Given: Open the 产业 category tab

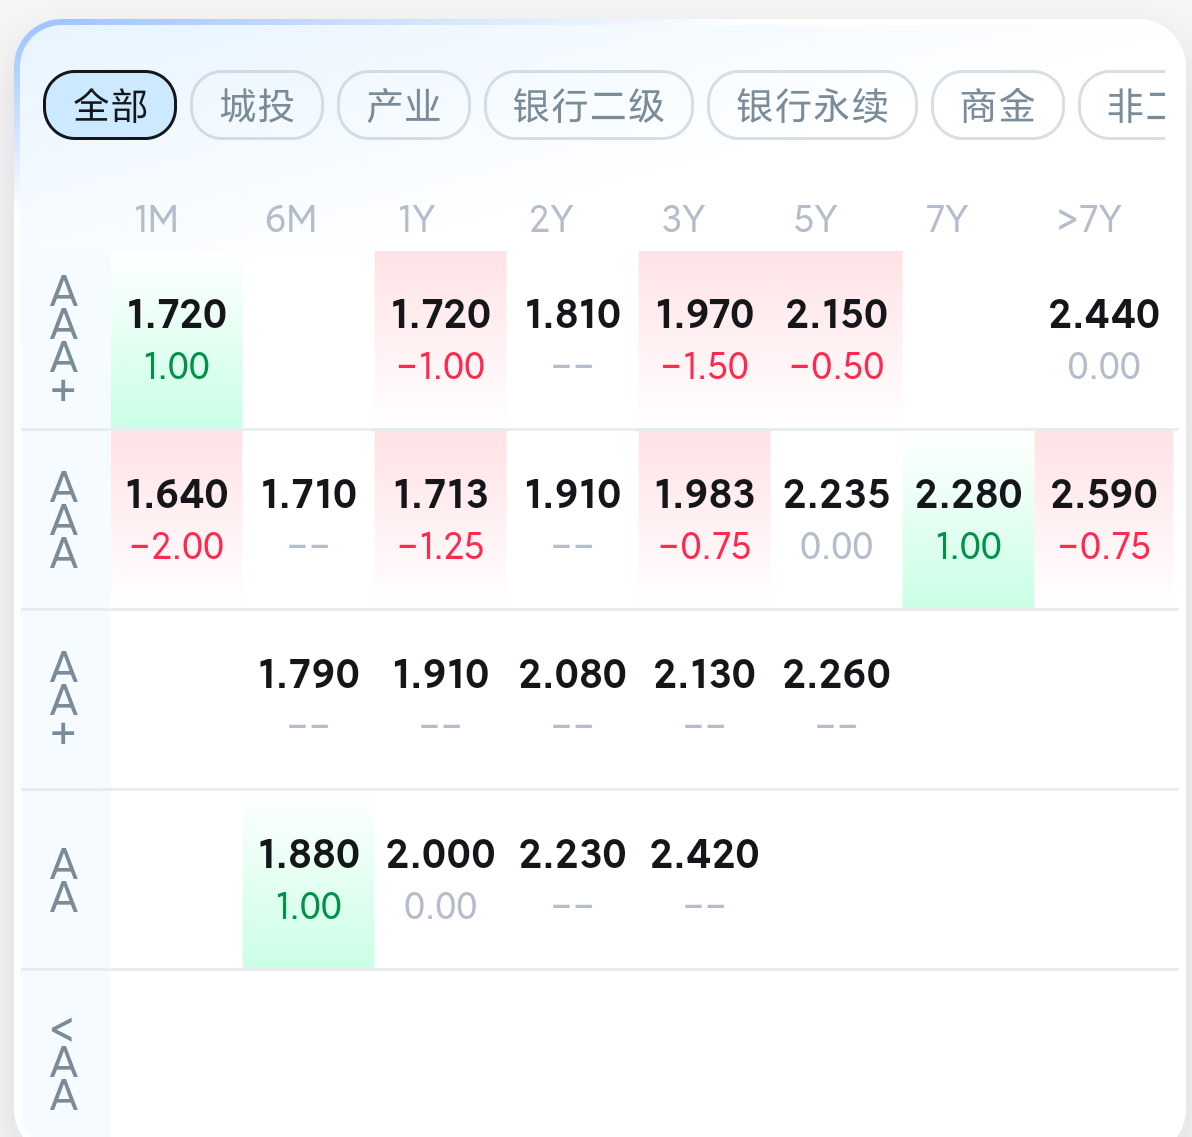Looking at the screenshot, I should pyautogui.click(x=404, y=105).
